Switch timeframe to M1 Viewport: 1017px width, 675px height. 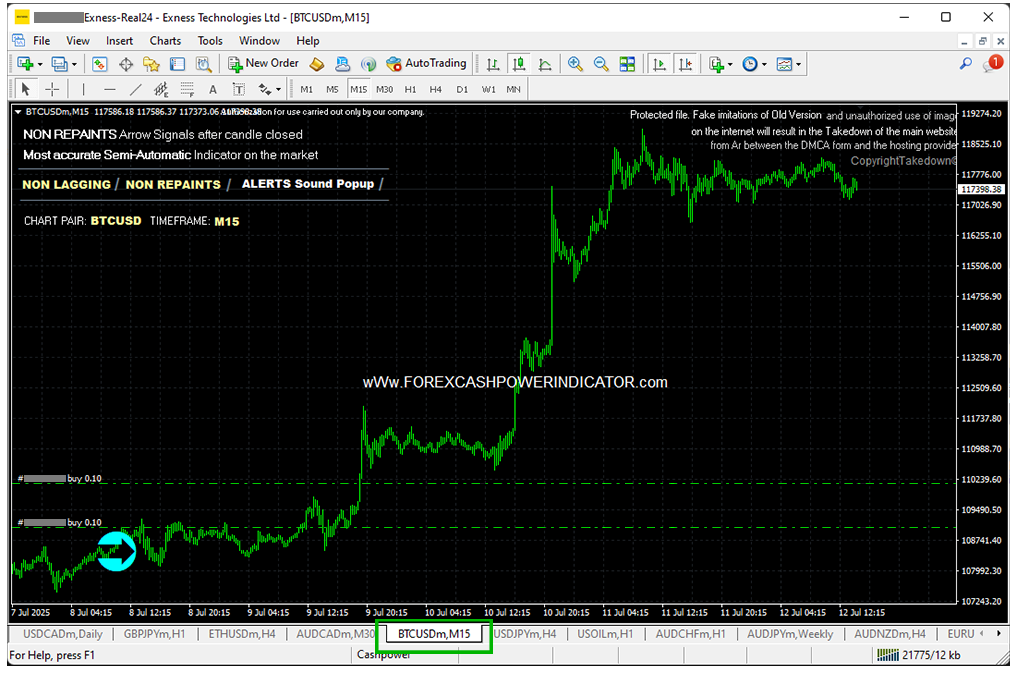tap(307, 89)
